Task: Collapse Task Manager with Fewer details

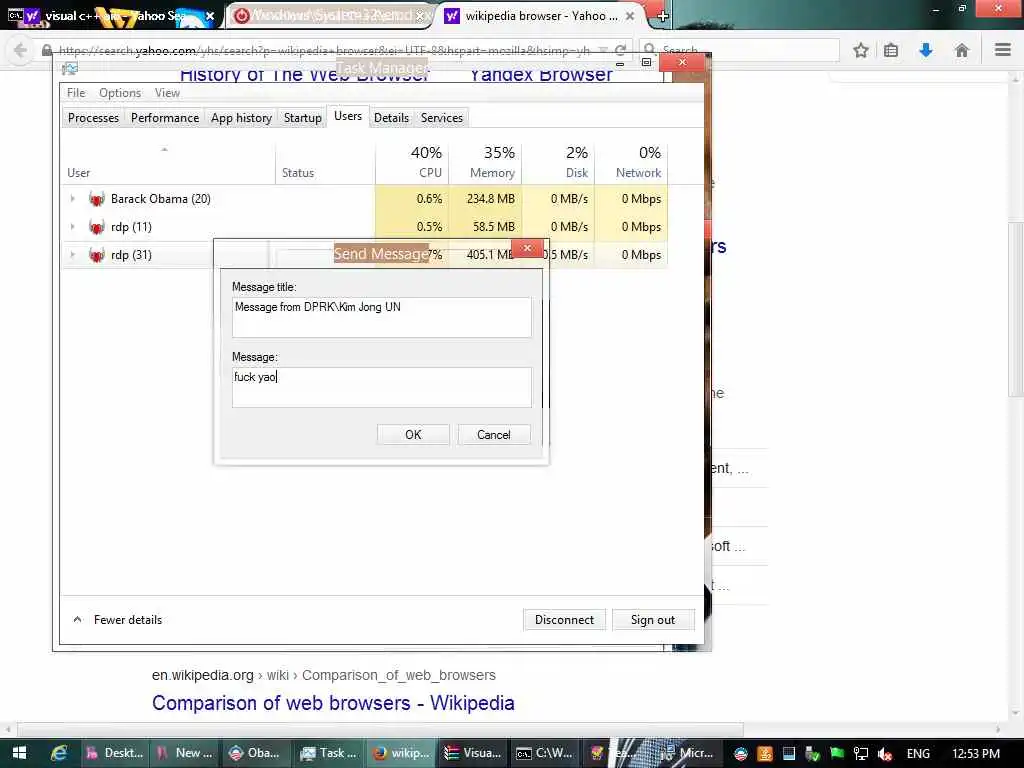Action: click(118, 620)
